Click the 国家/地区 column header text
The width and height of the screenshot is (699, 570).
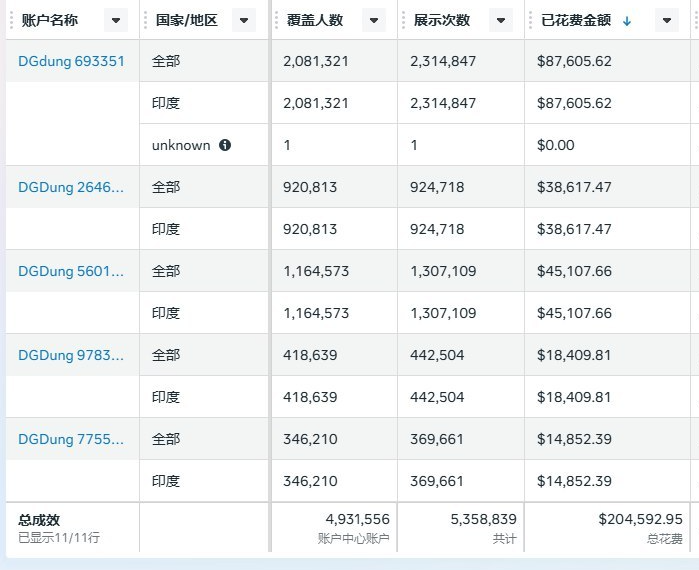(181, 20)
